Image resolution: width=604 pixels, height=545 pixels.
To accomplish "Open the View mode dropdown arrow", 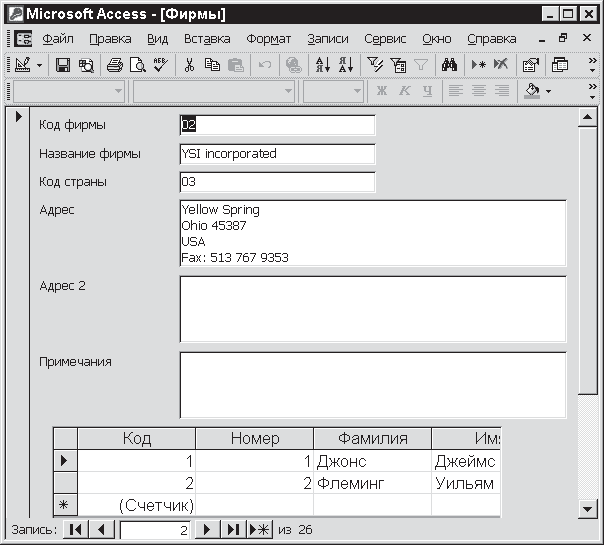I will tap(40, 65).
